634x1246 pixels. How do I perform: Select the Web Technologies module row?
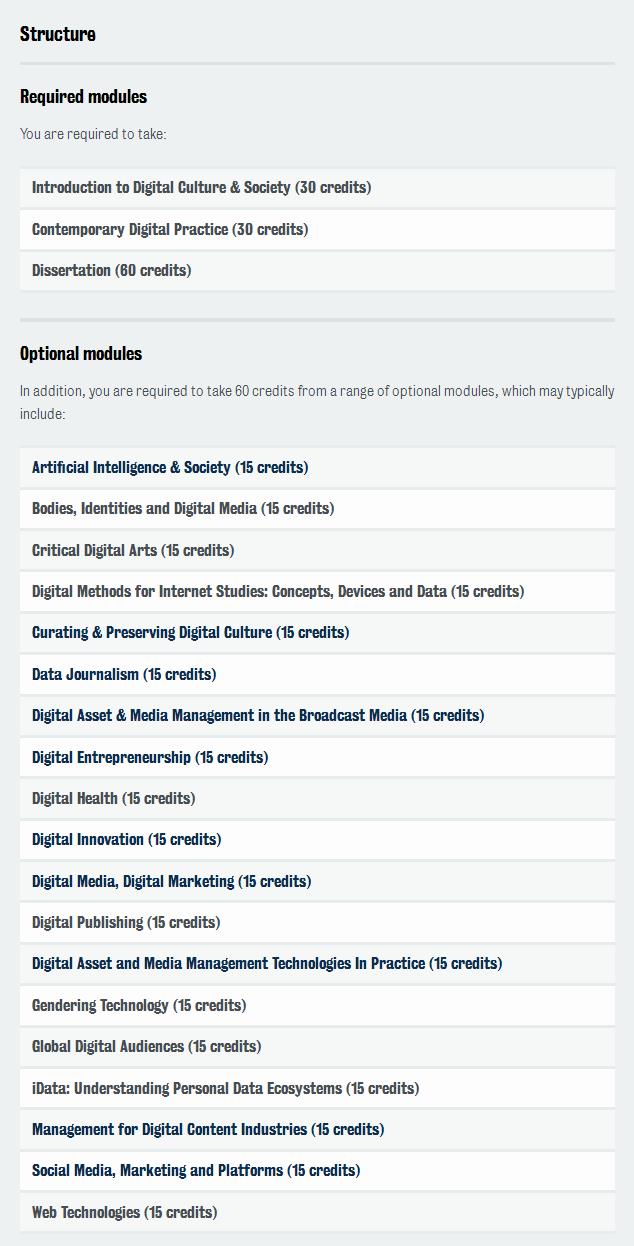point(317,1212)
